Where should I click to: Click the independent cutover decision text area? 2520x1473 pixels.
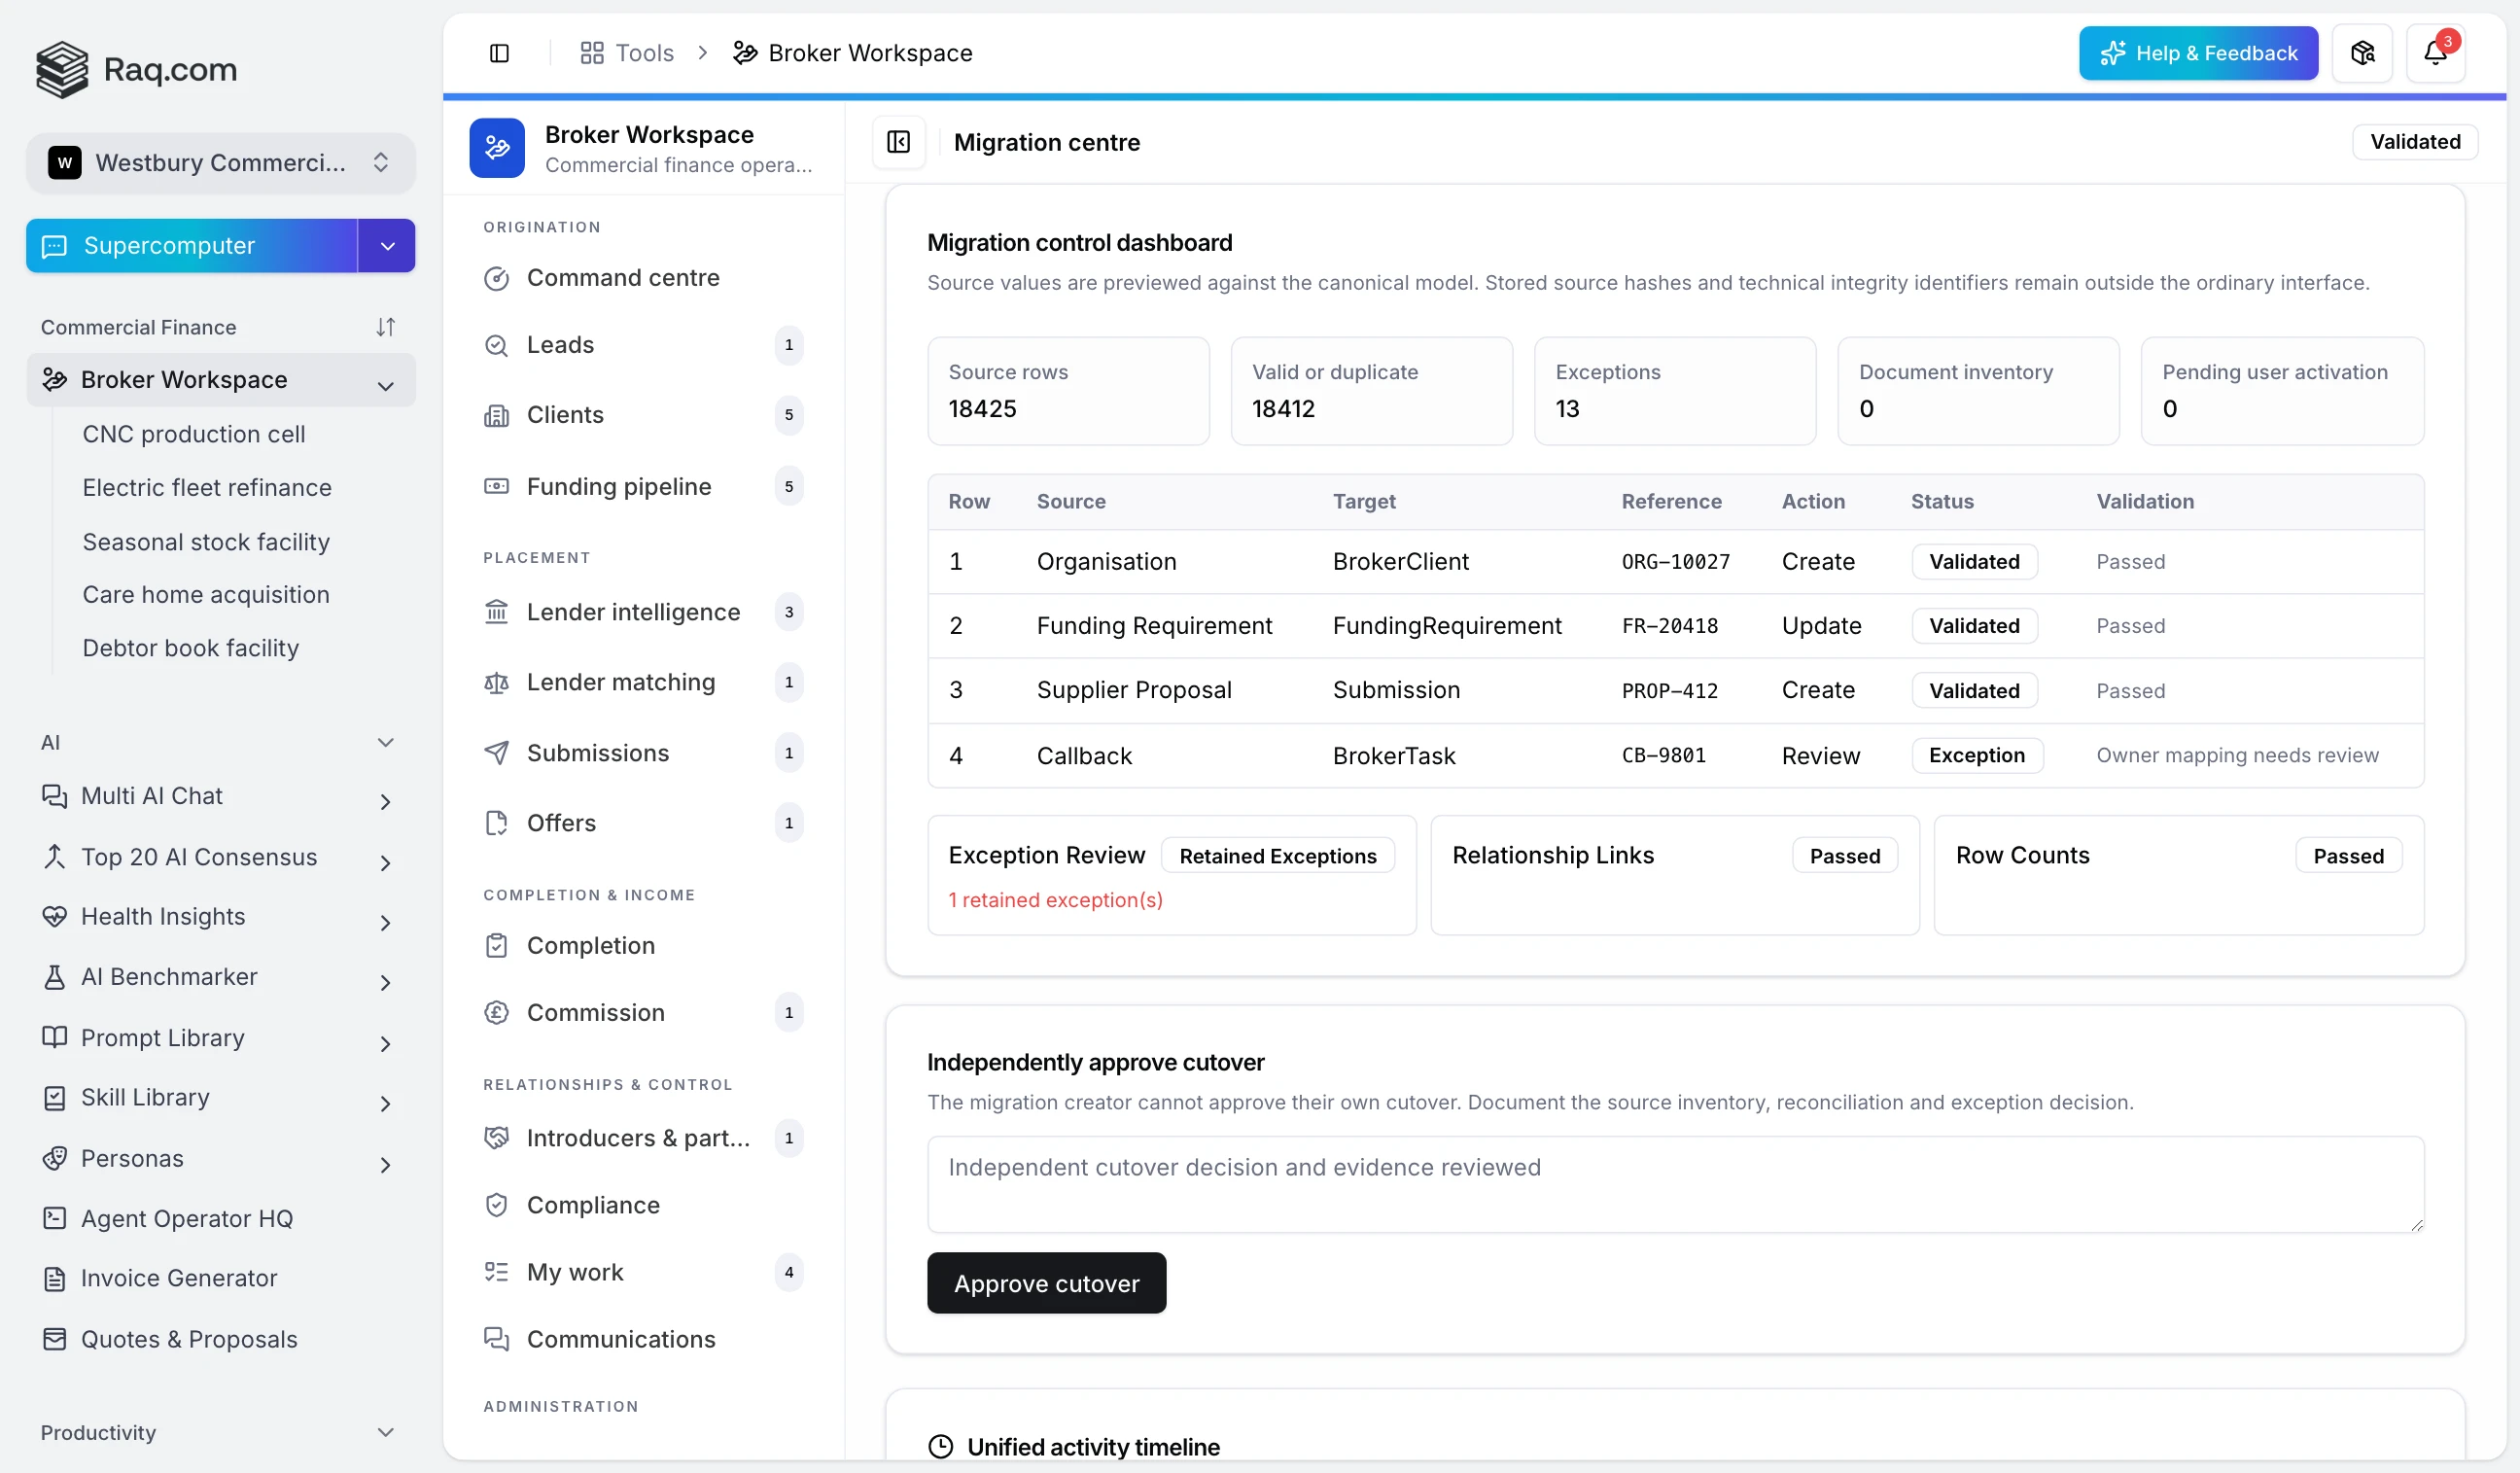[1675, 1184]
